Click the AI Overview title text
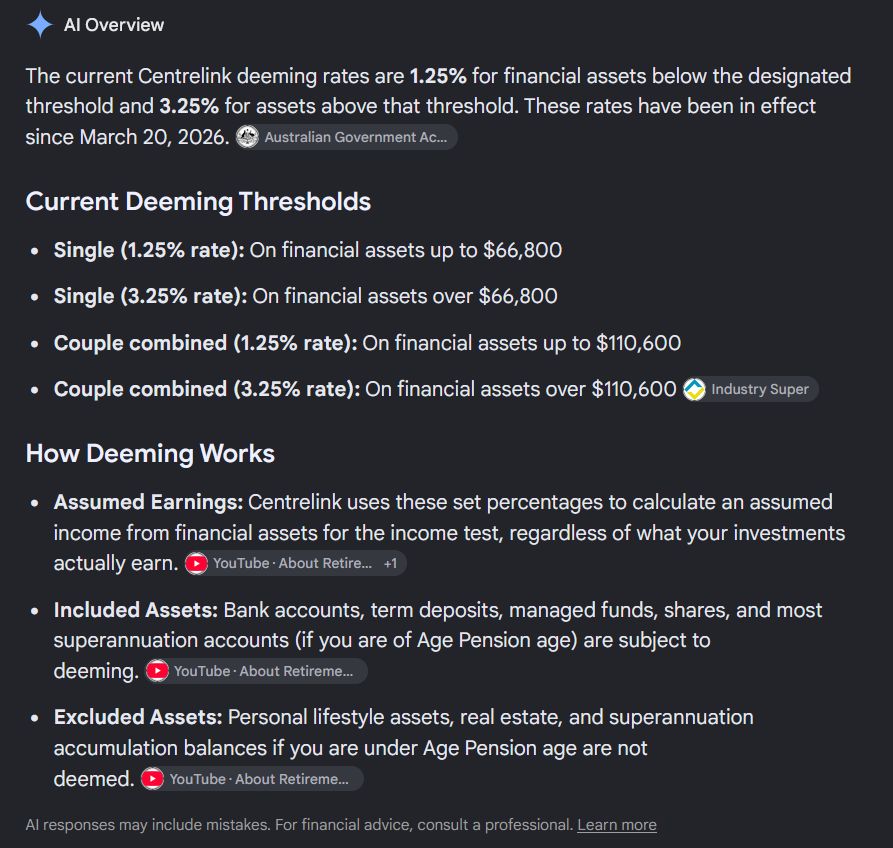The height and width of the screenshot is (848, 893). pos(114,25)
